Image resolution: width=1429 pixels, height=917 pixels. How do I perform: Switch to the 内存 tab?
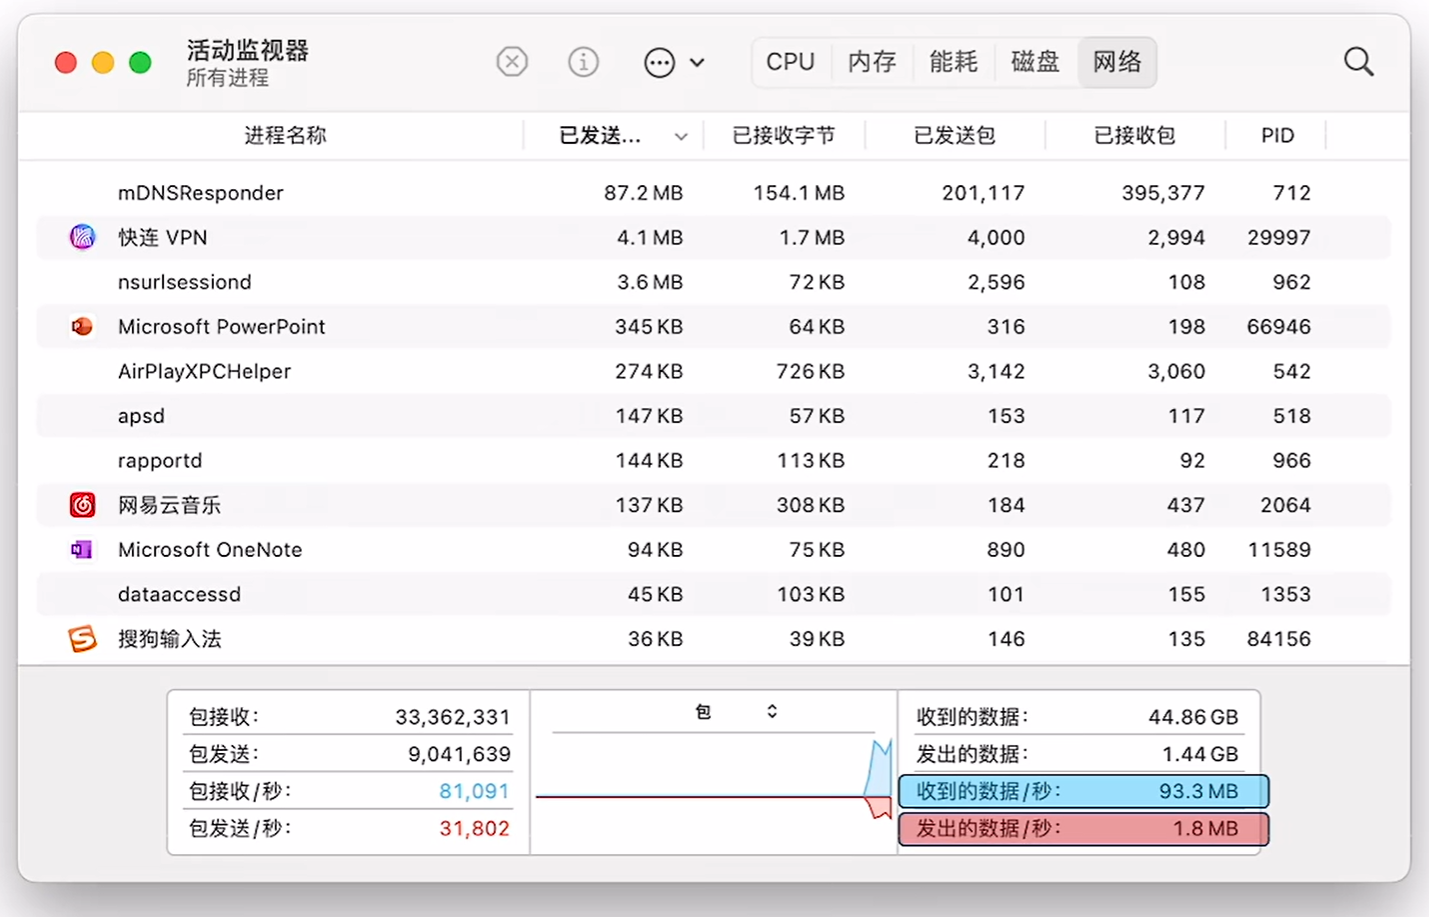(872, 62)
